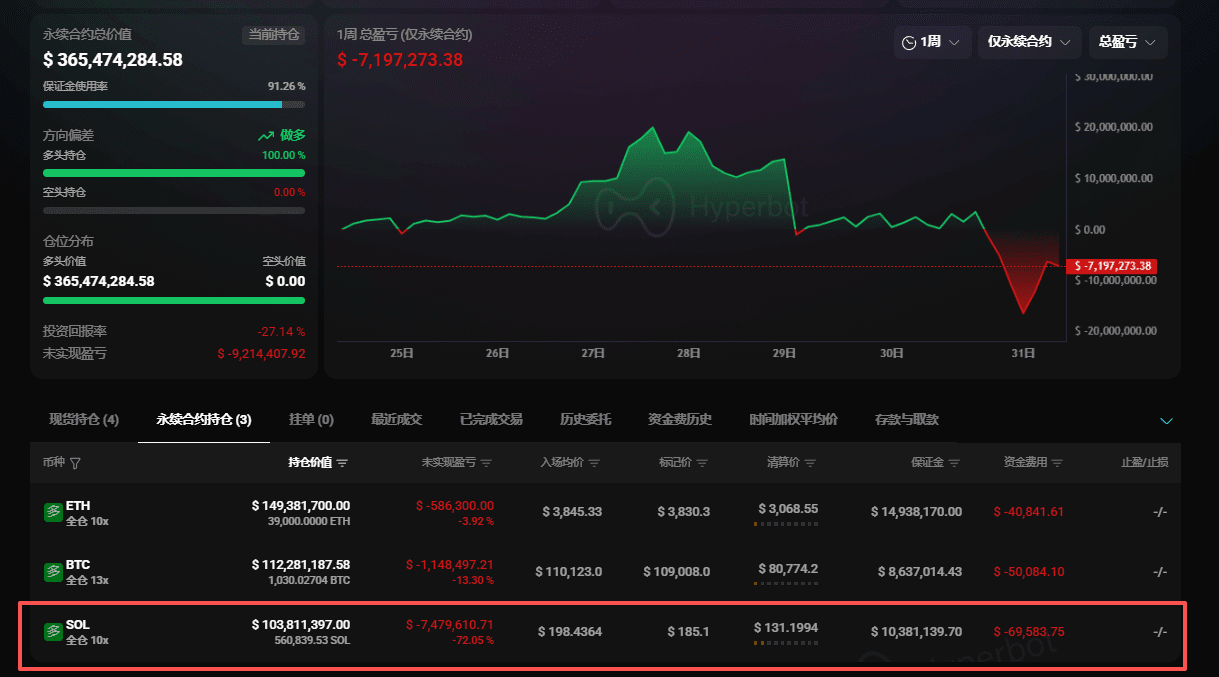Click the 未实现盈亏 column sort icon
This screenshot has width=1219, height=677.
click(x=486, y=463)
